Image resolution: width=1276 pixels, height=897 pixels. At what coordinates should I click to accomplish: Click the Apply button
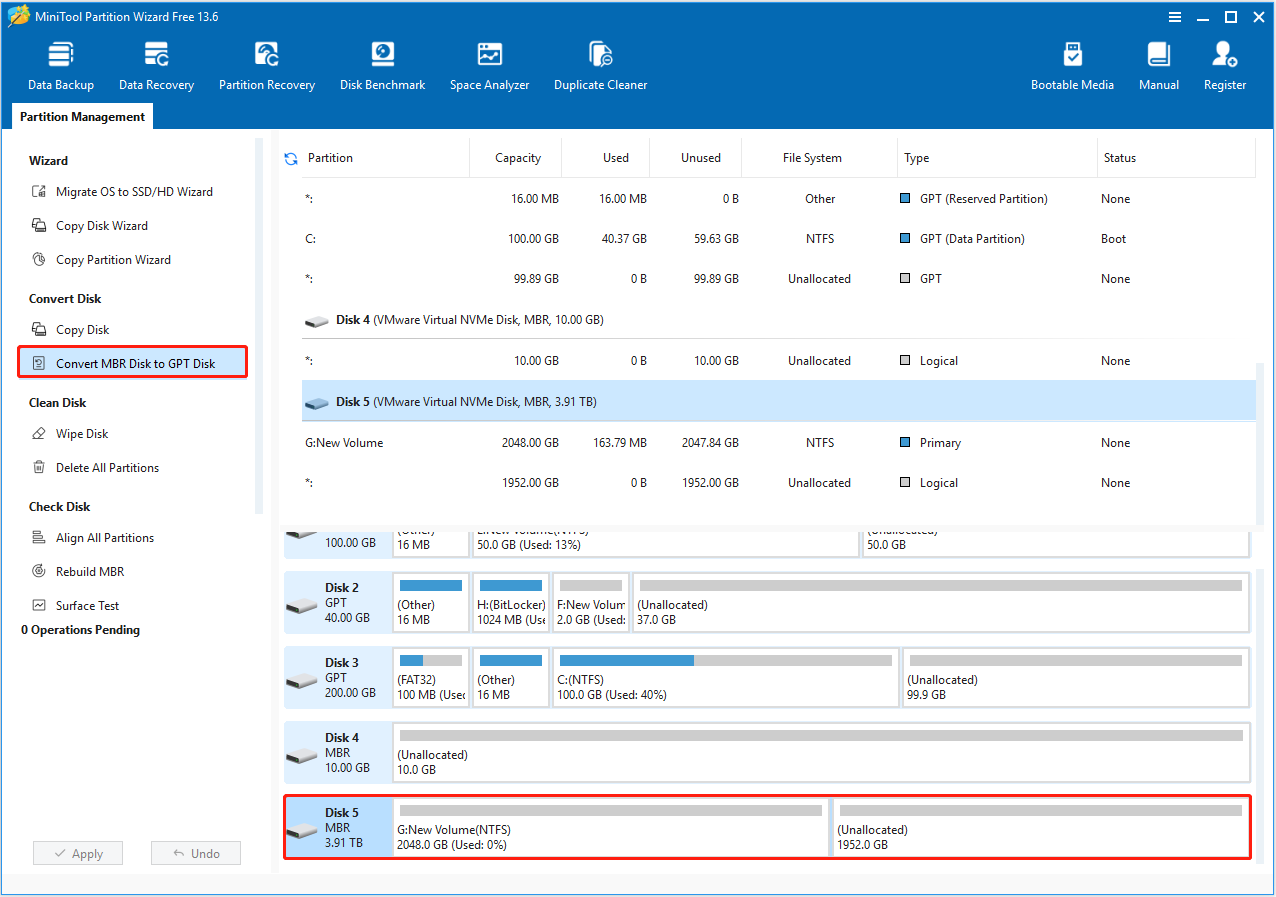(x=77, y=853)
